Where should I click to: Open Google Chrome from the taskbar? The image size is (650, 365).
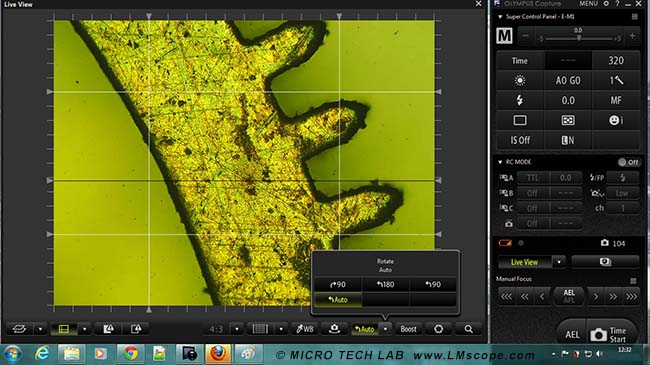click(x=131, y=354)
